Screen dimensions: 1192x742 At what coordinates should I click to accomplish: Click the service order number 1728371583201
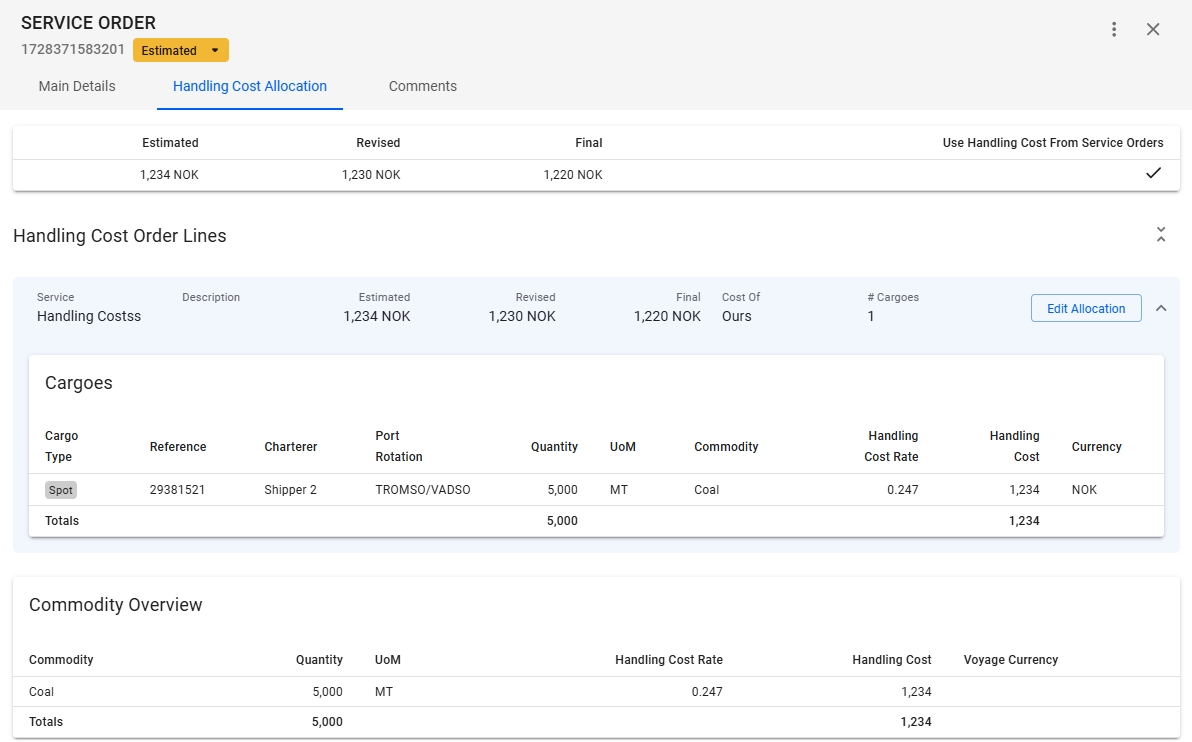(x=73, y=49)
